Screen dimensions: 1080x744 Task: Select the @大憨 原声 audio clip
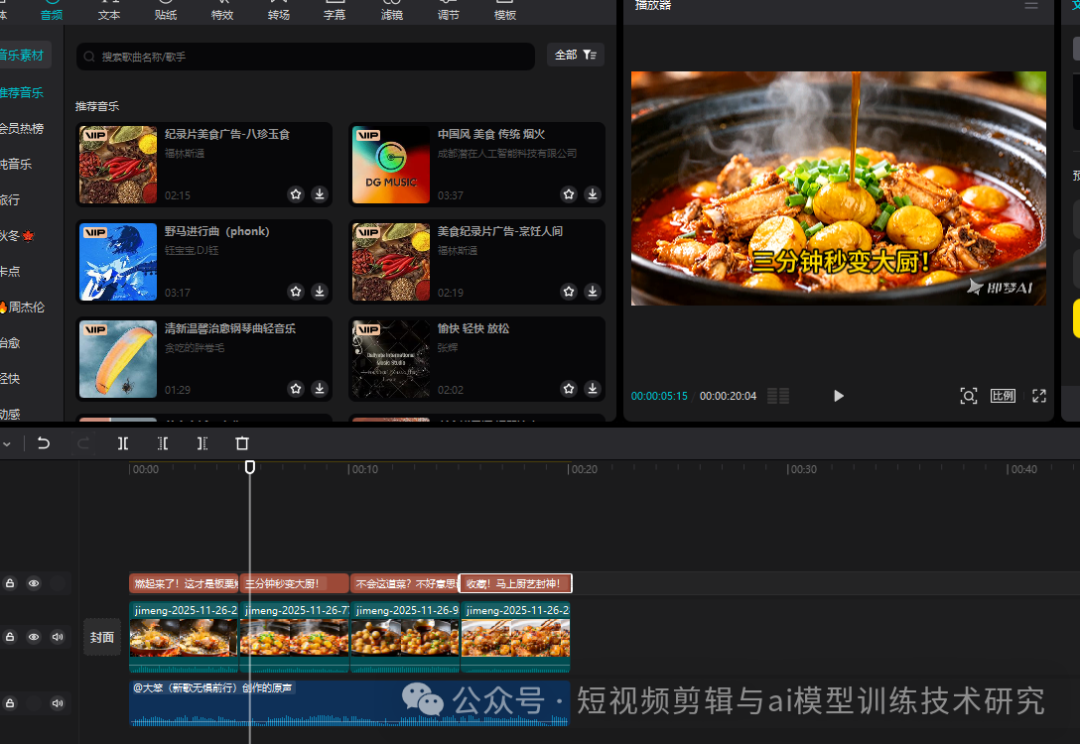[x=349, y=703]
